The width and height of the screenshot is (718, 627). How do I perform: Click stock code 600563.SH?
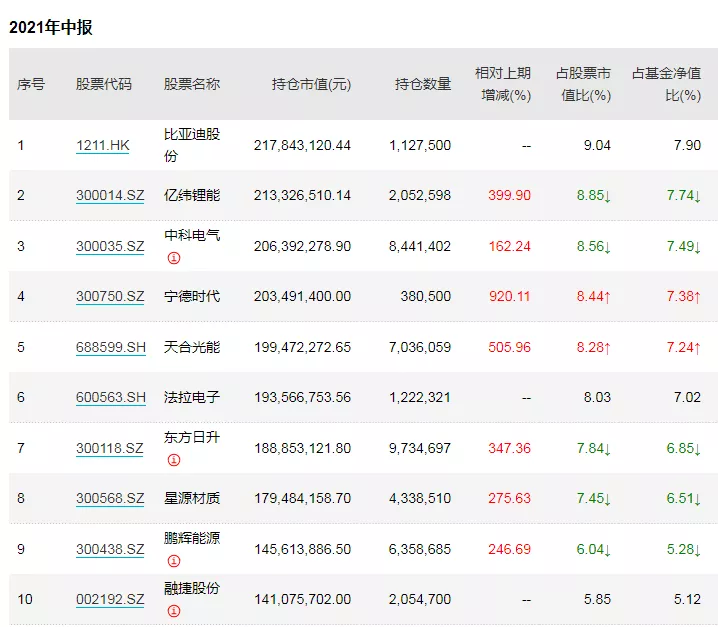coord(111,398)
